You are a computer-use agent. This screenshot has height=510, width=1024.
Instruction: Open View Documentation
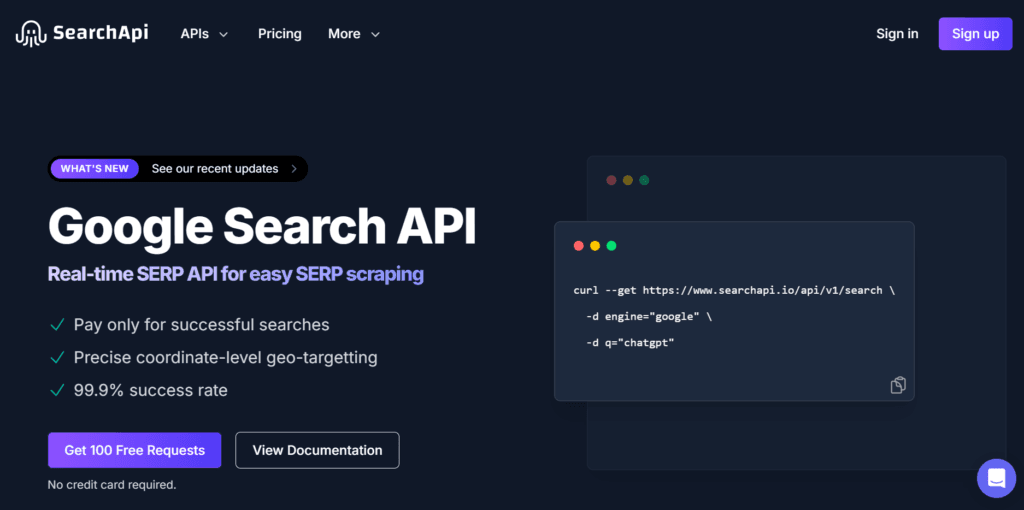317,450
